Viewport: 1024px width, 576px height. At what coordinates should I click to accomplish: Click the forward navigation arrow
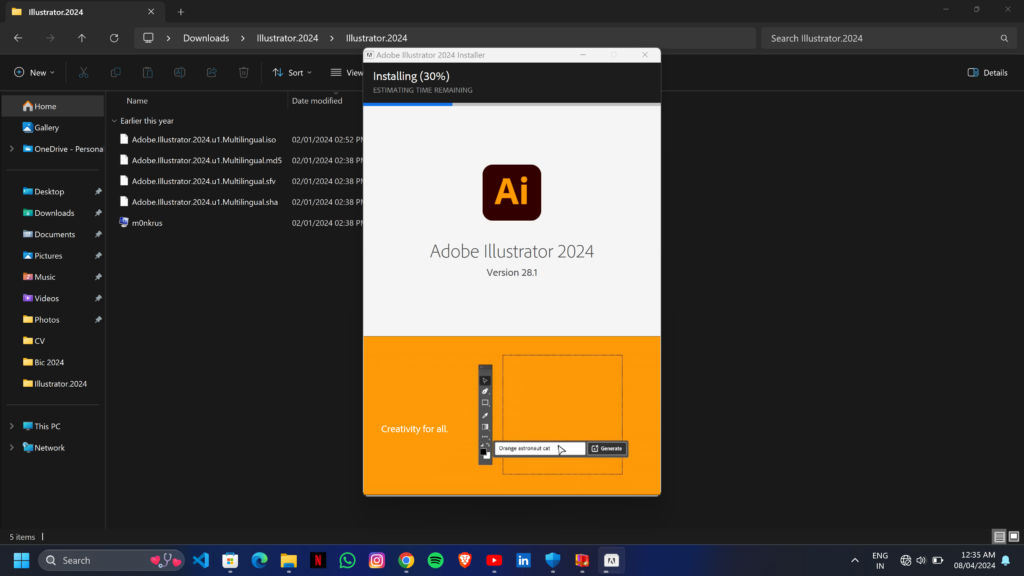50,38
